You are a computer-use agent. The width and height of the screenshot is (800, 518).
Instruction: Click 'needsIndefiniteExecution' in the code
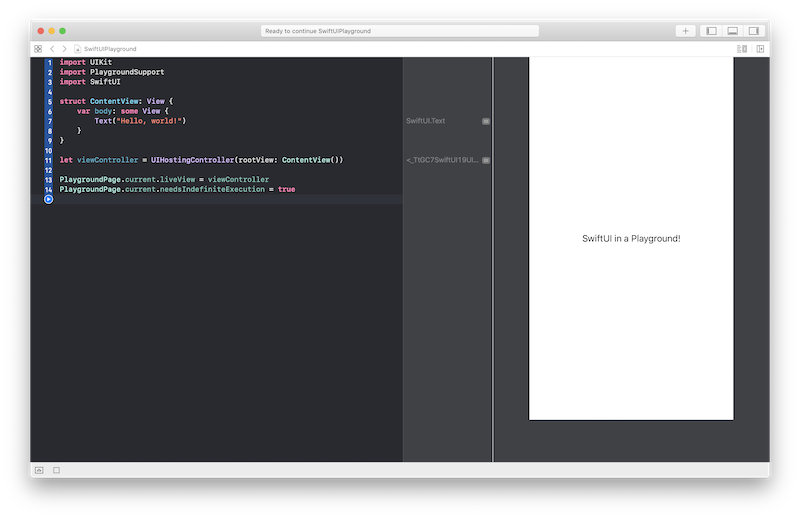212,189
